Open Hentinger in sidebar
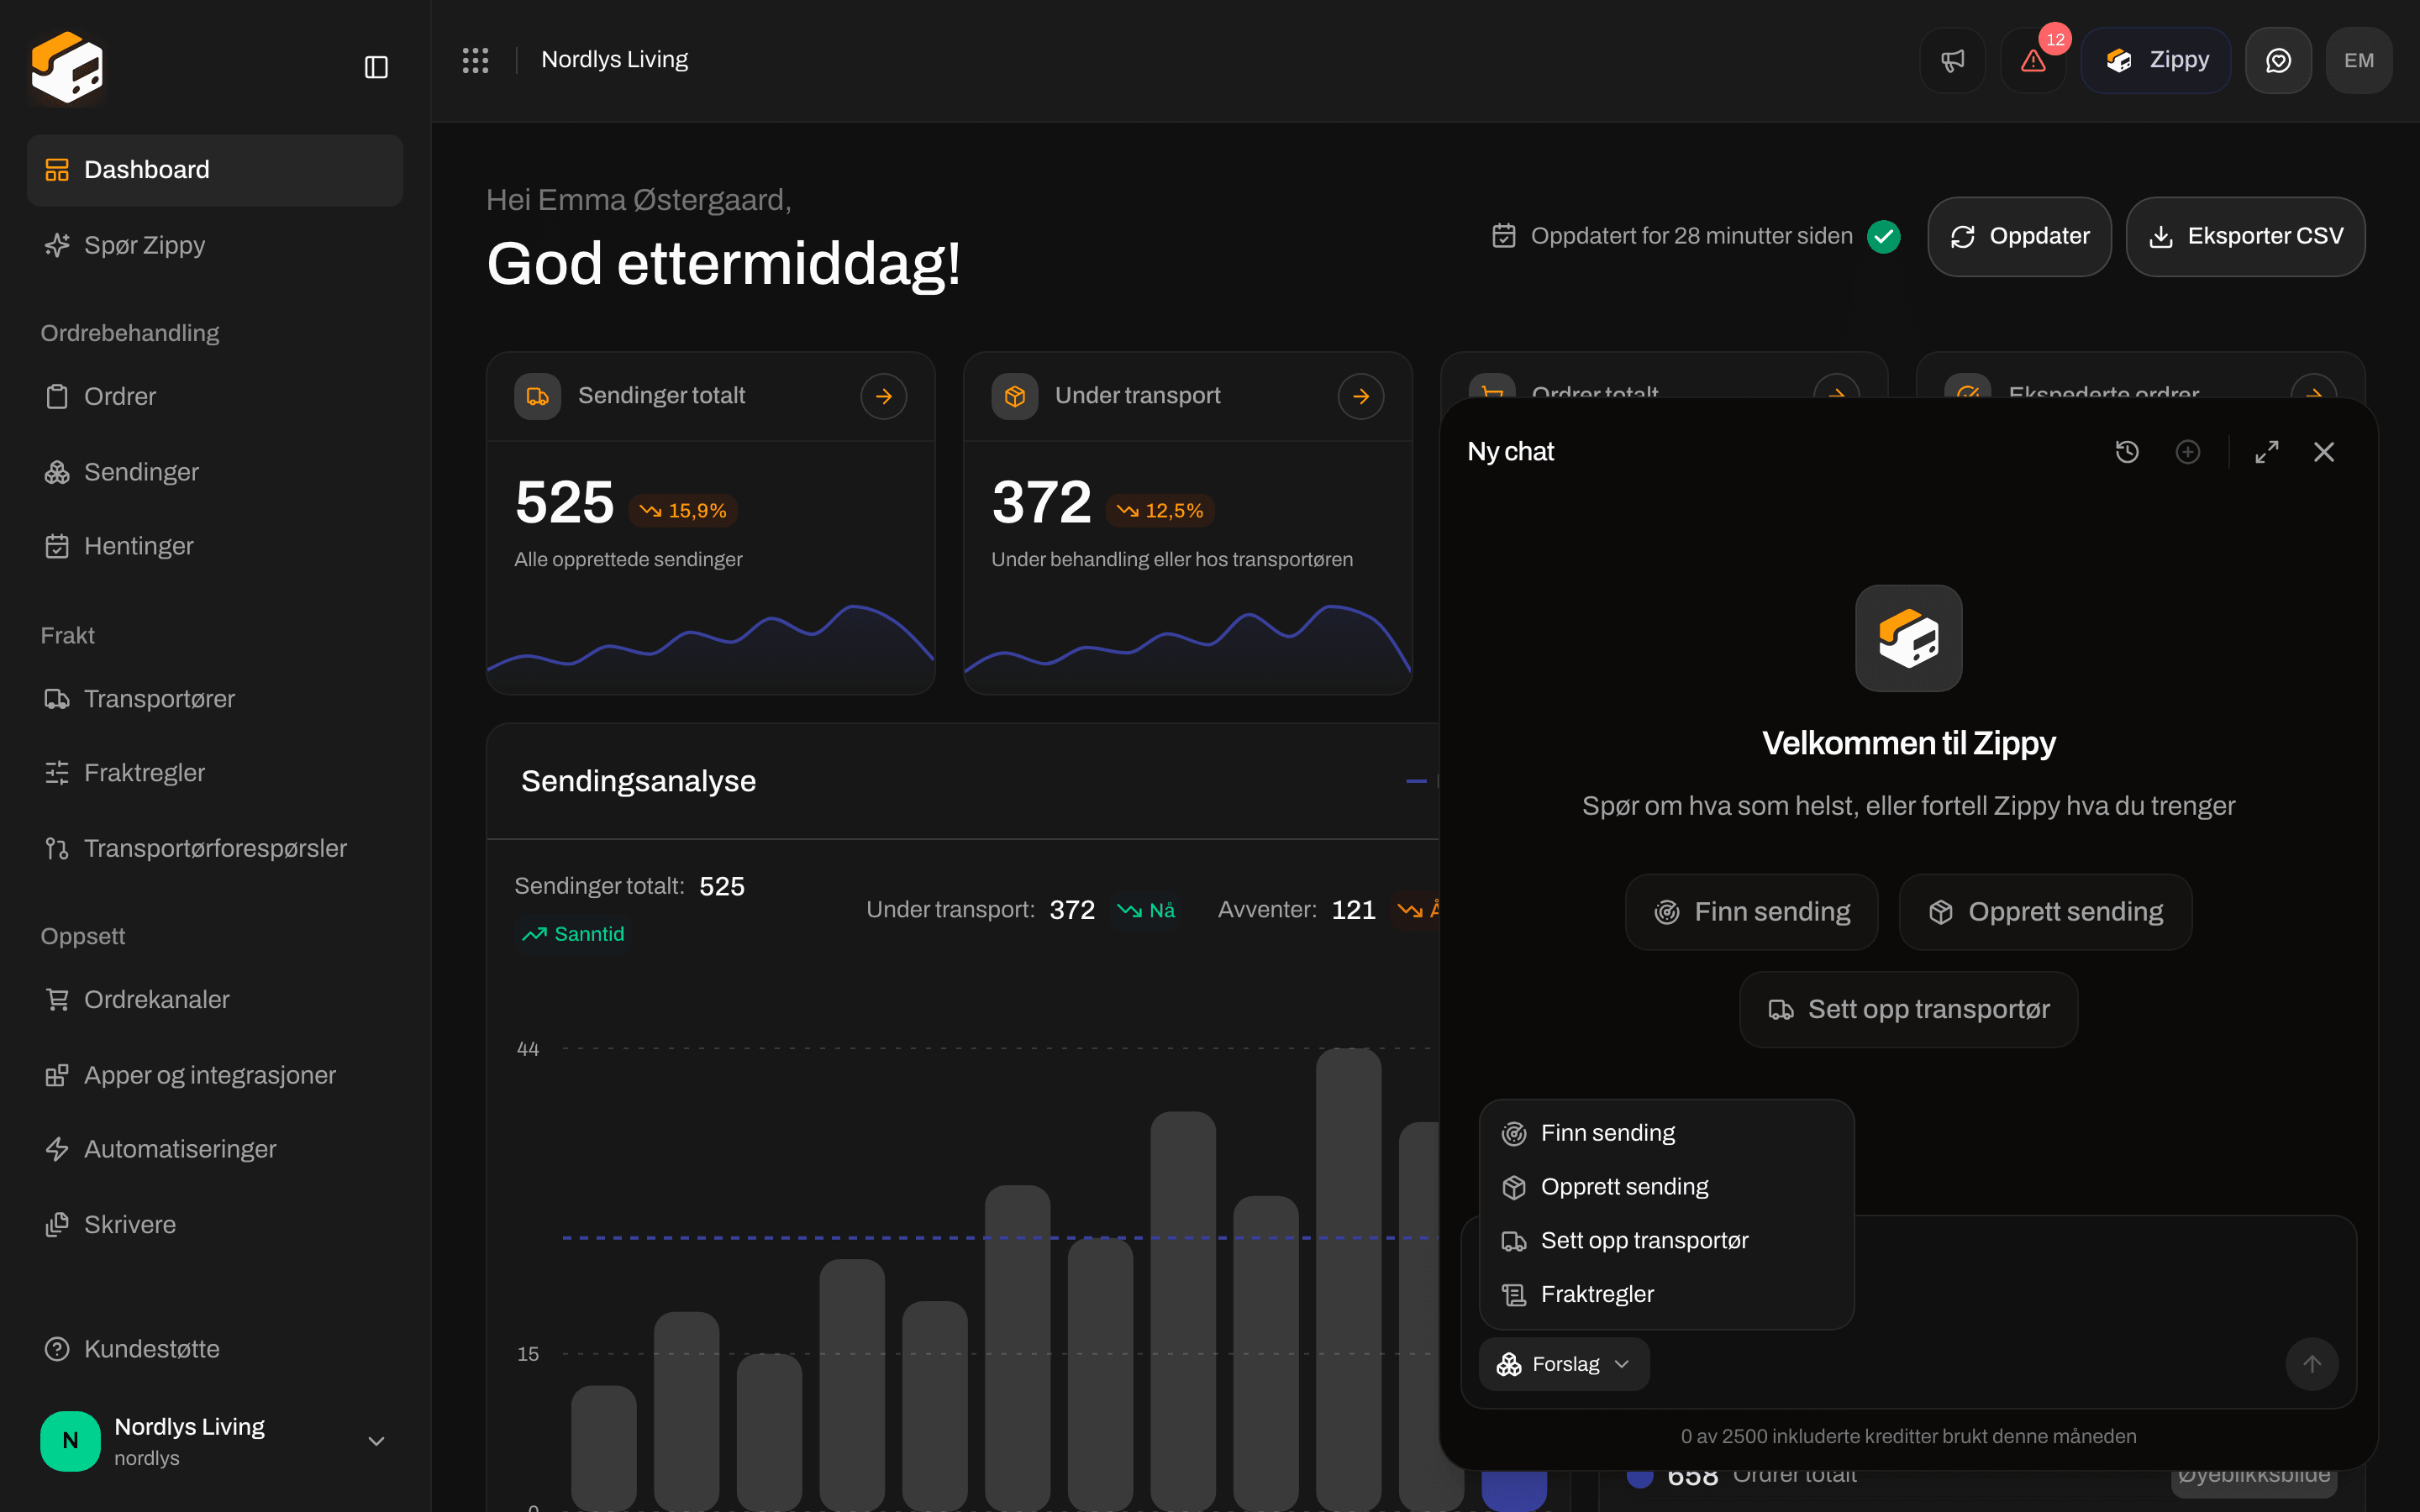The height and width of the screenshot is (1512, 2420). click(x=215, y=546)
